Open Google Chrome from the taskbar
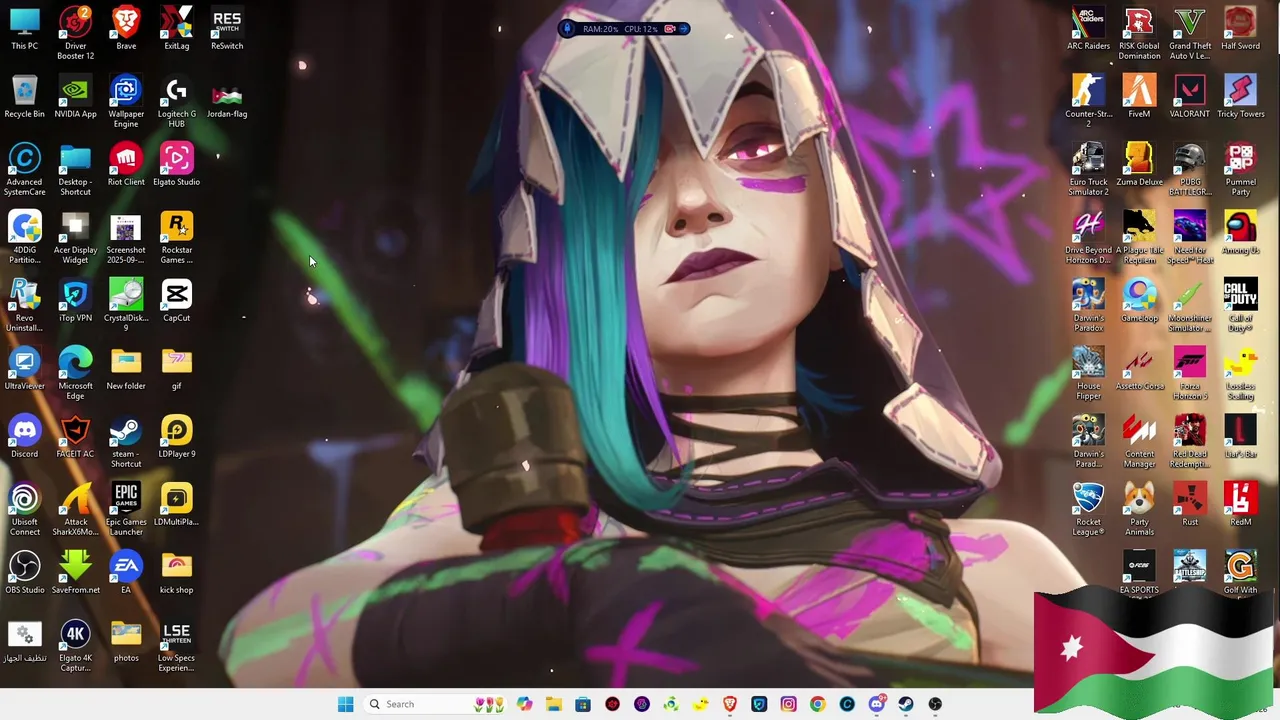Image resolution: width=1280 pixels, height=720 pixels. (x=818, y=704)
